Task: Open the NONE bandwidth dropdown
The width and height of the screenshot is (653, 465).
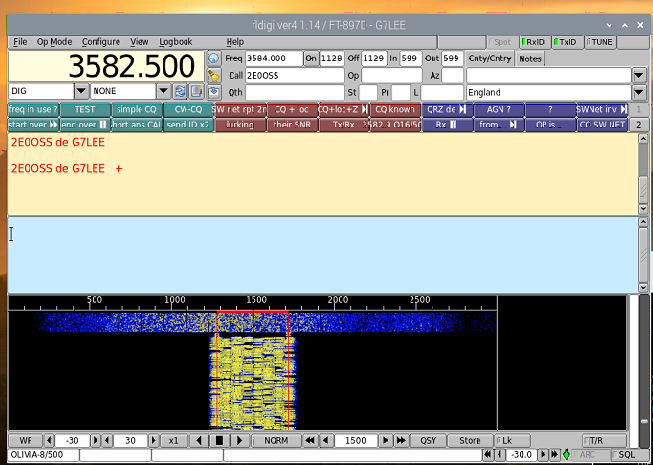Action: click(x=164, y=91)
